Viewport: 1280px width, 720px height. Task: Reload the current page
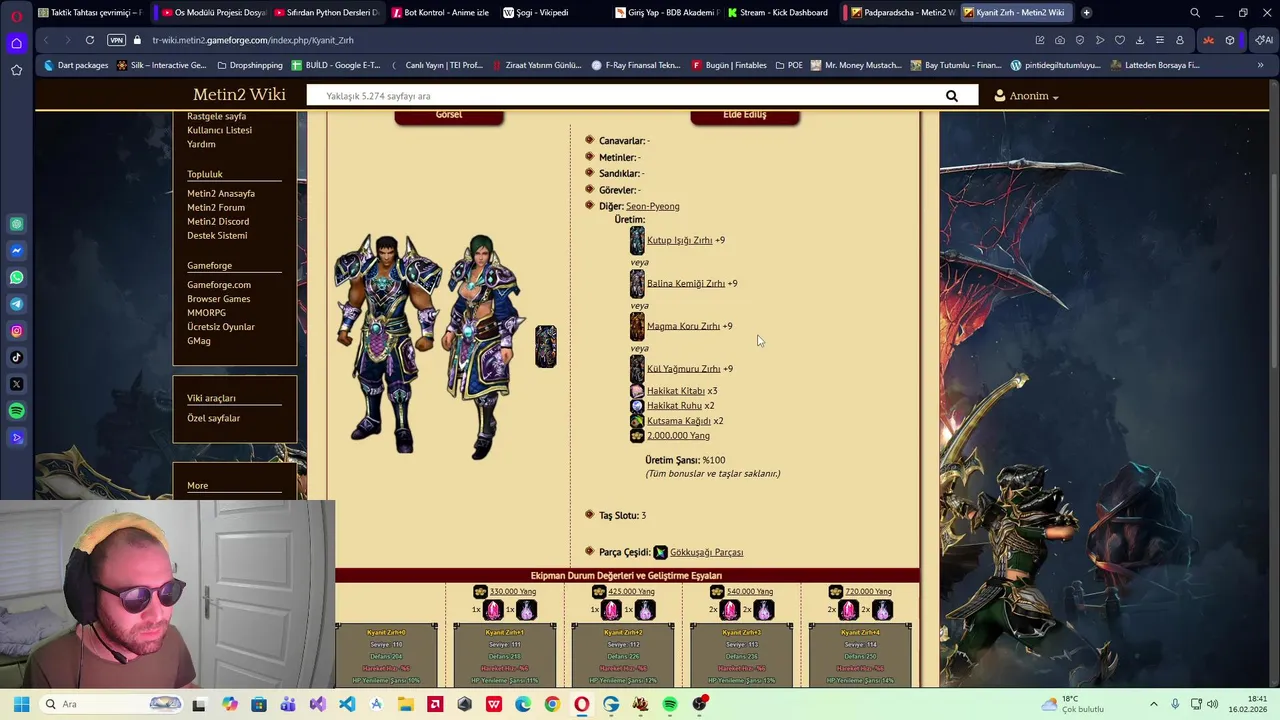point(90,40)
